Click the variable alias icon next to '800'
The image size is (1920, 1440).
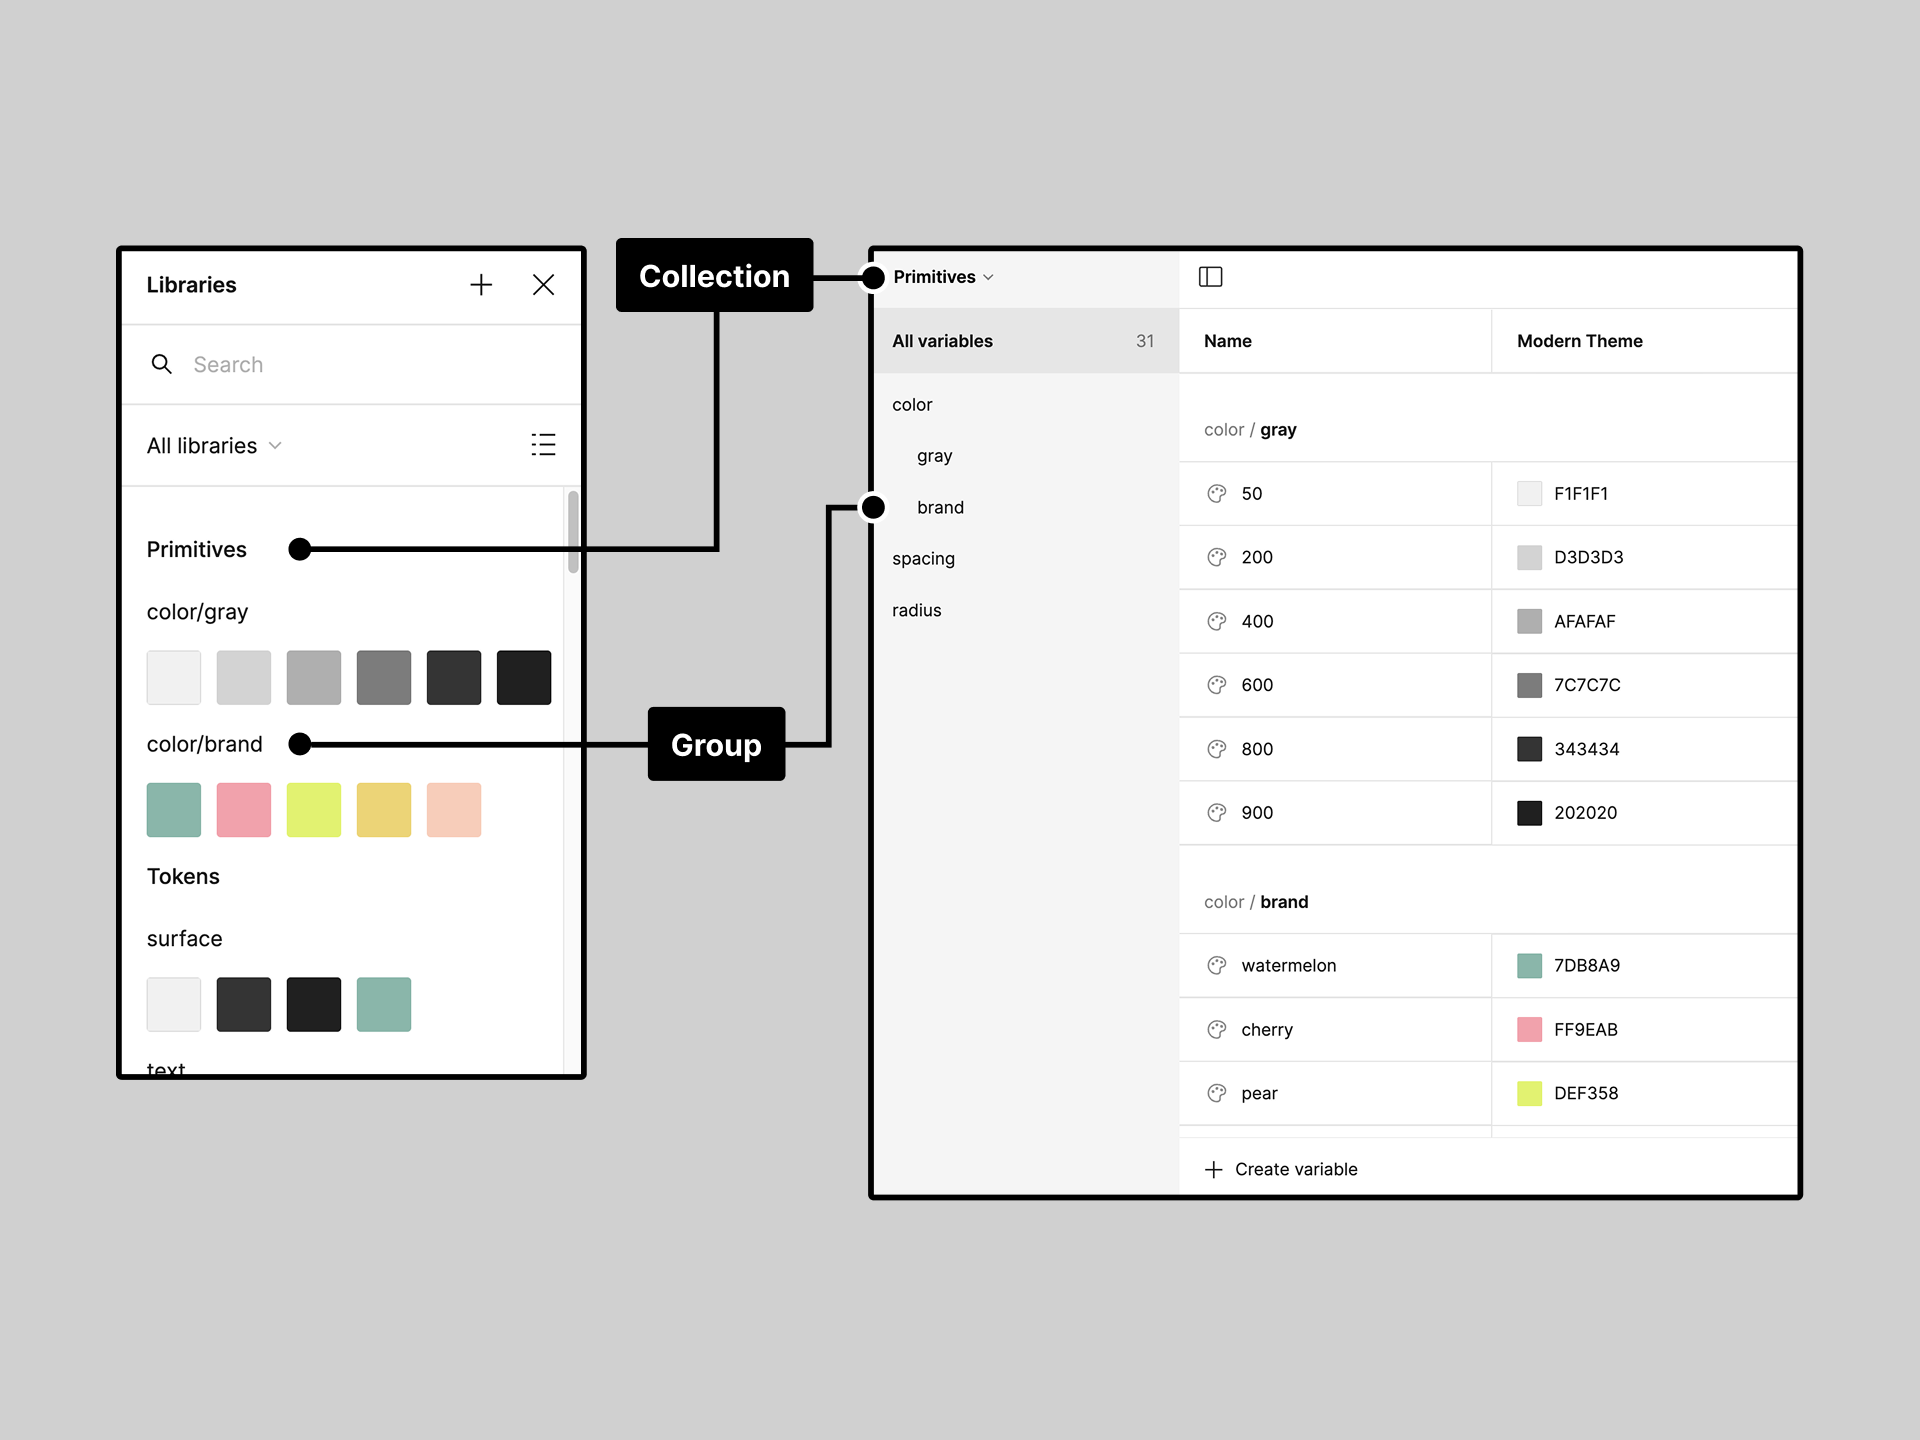(x=1217, y=749)
